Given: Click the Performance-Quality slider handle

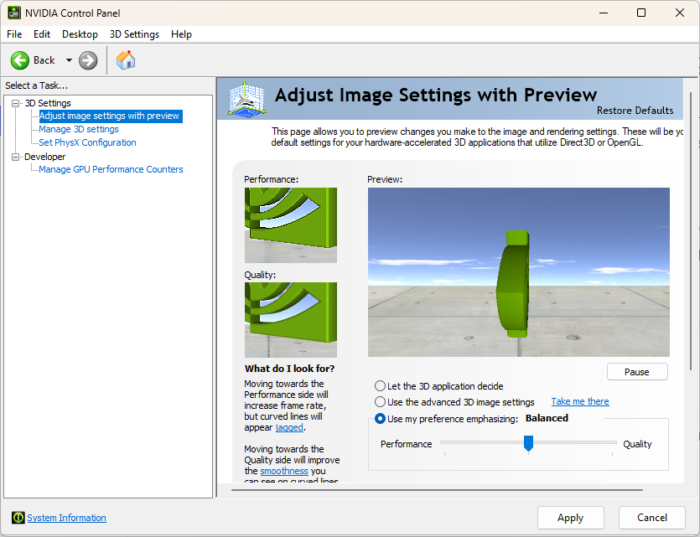Looking at the screenshot, I should 528,443.
